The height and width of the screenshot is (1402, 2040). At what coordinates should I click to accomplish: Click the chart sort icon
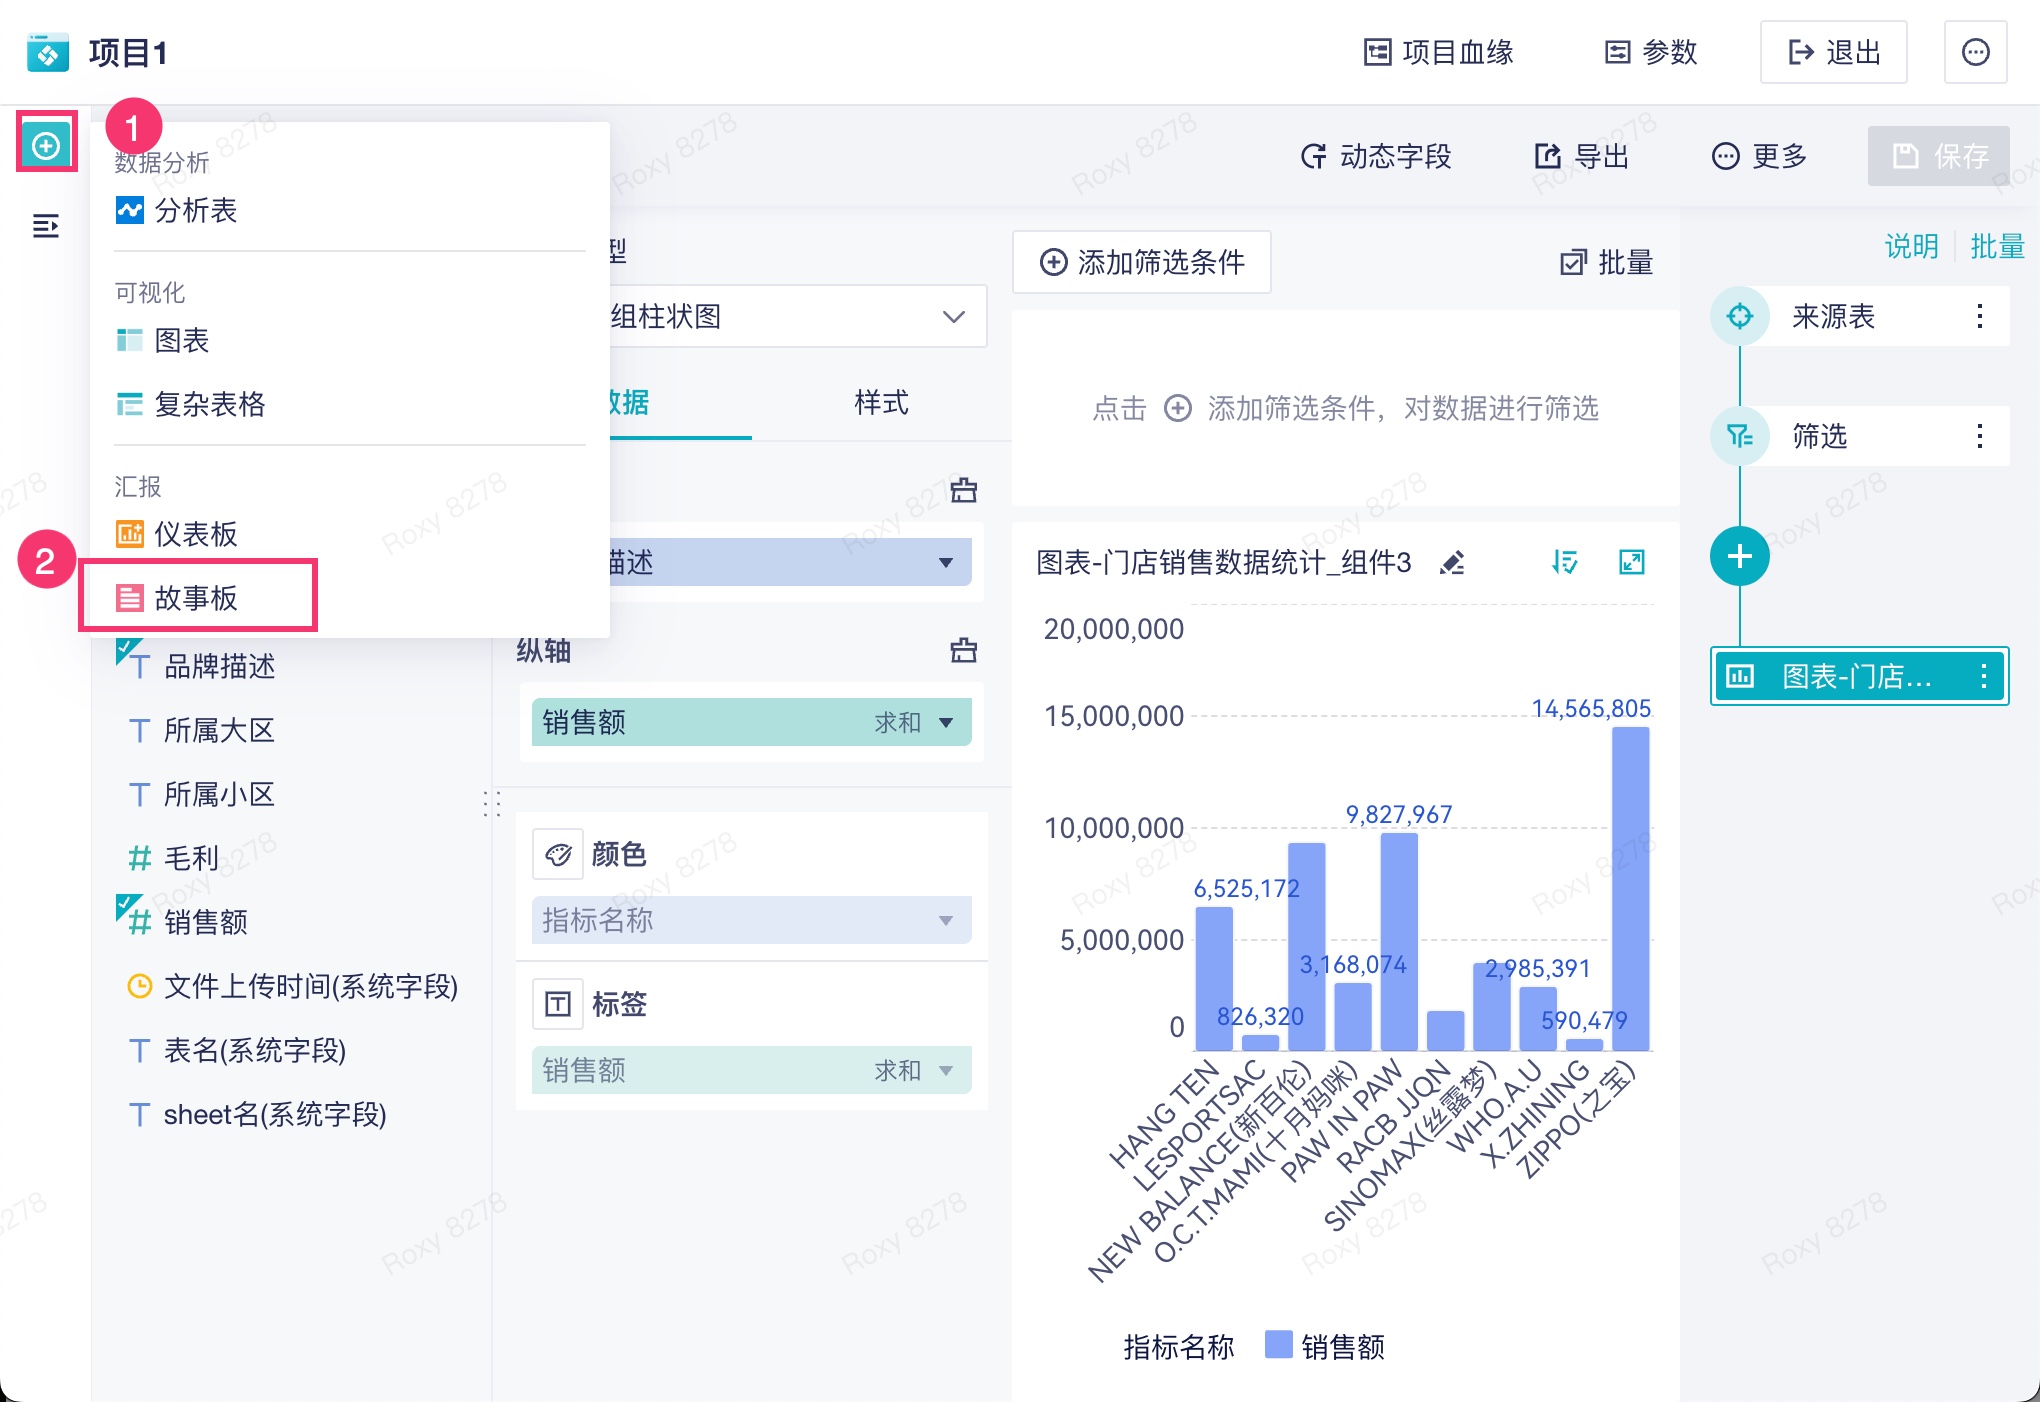point(1564,563)
